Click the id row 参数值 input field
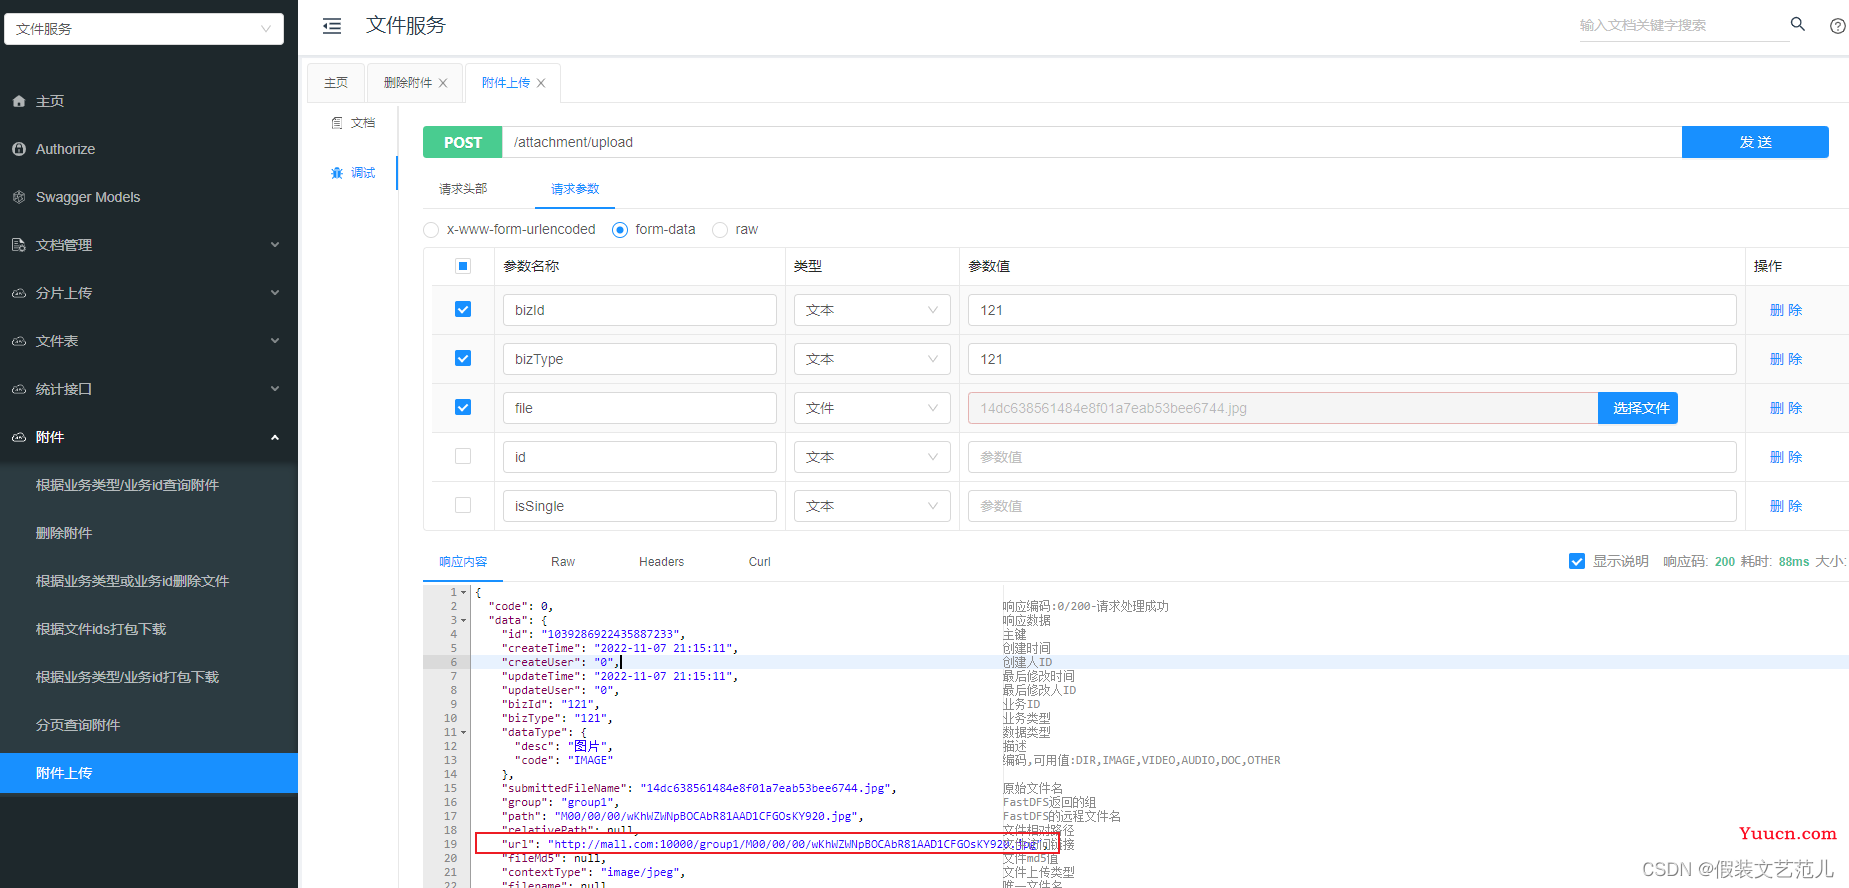 pyautogui.click(x=1352, y=457)
